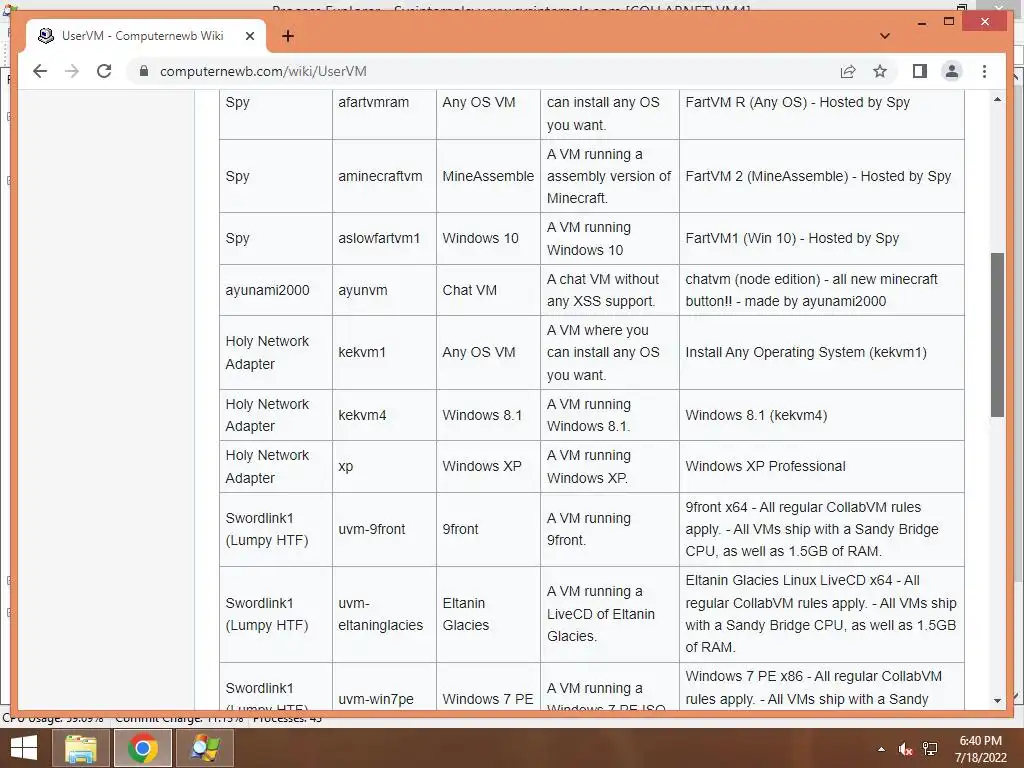Open Process Explorer taskbar icon
The image size is (1024, 768).
coord(204,748)
